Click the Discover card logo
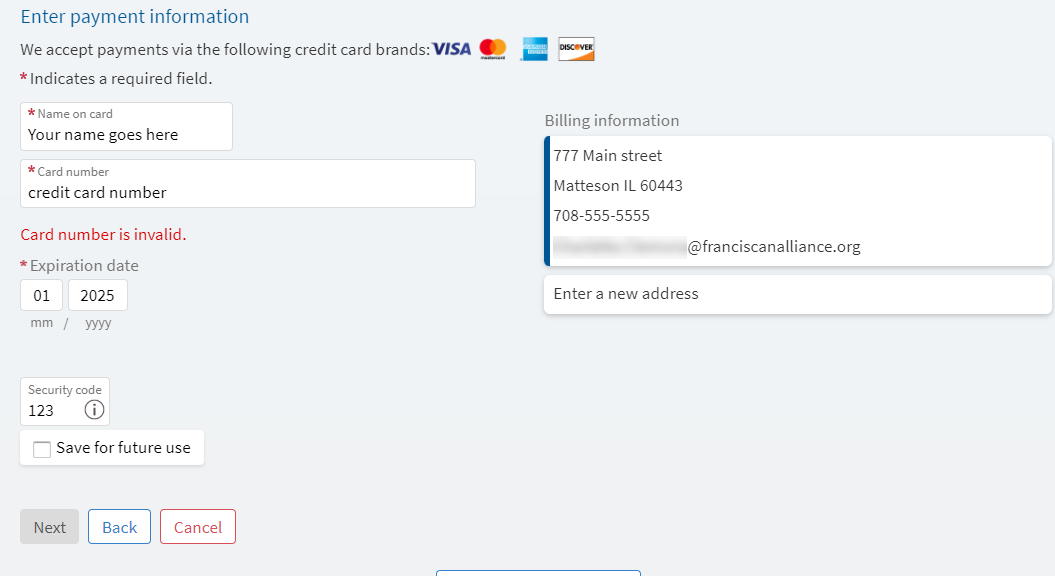Image resolution: width=1055 pixels, height=576 pixels. click(576, 49)
